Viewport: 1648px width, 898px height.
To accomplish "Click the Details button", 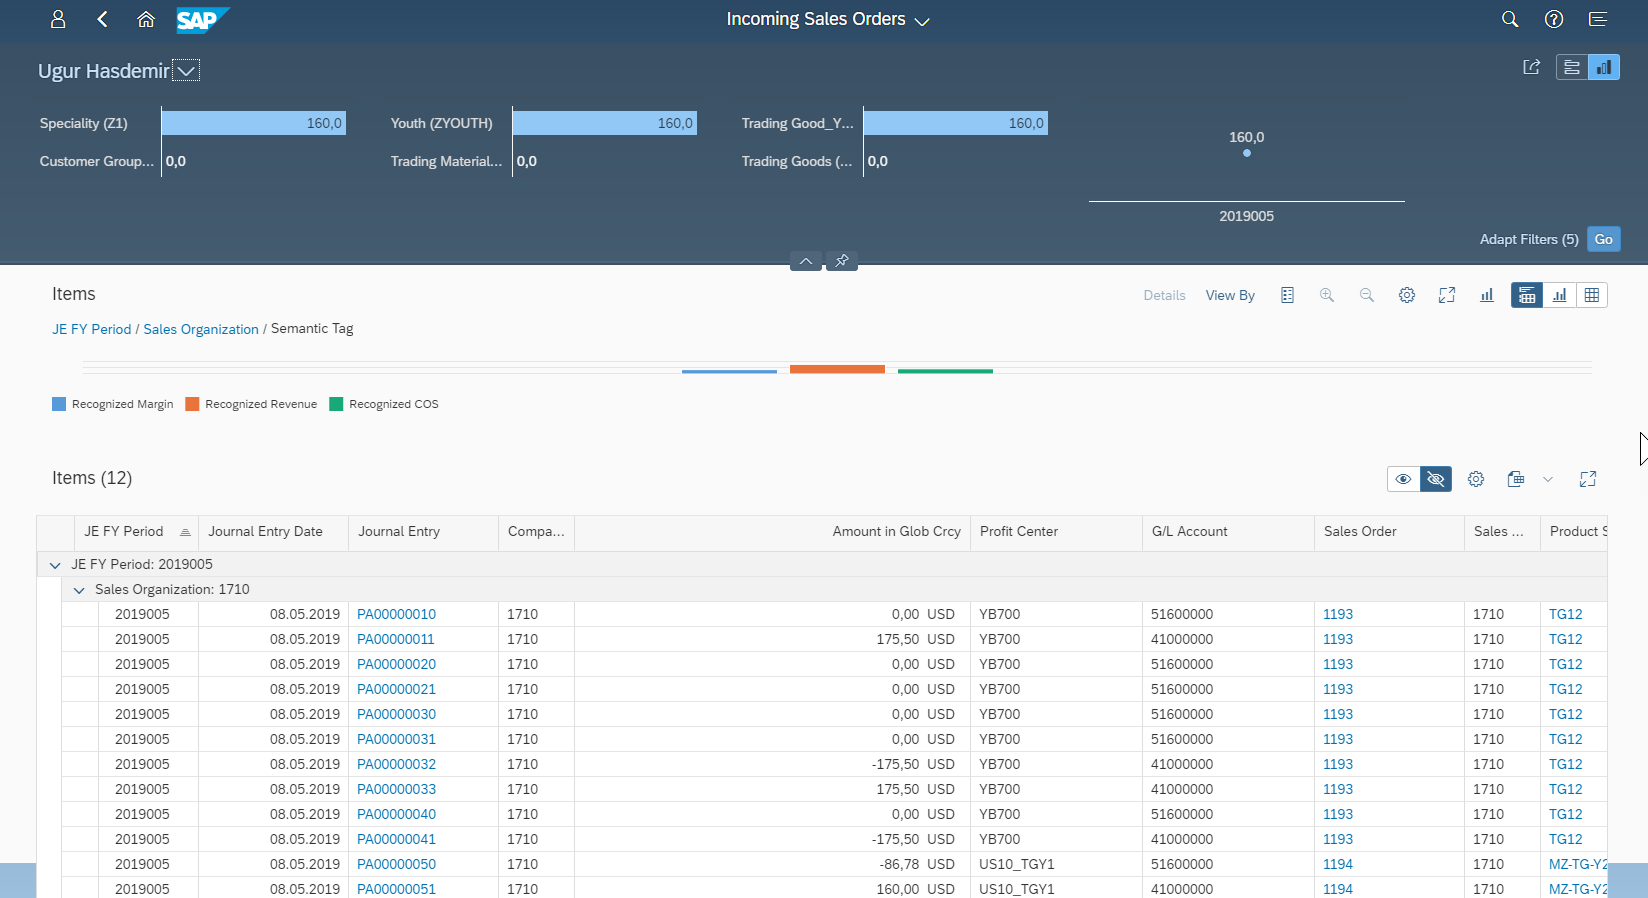I will 1164,295.
